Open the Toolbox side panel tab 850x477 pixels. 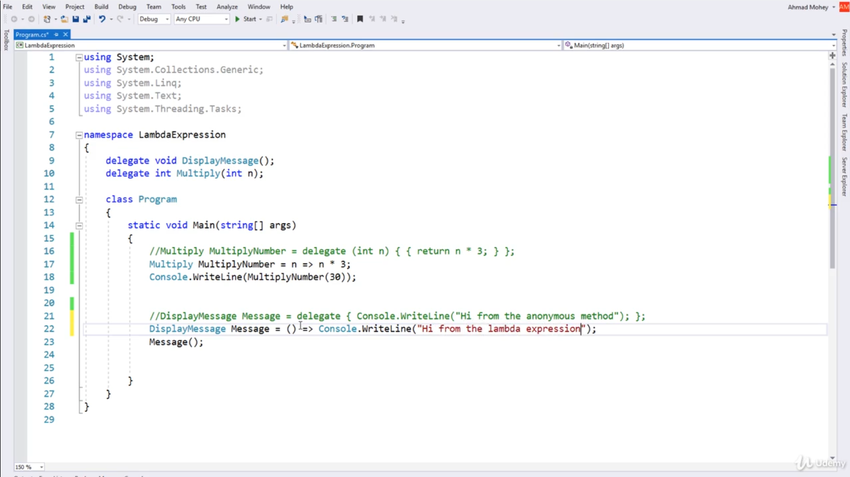point(6,40)
